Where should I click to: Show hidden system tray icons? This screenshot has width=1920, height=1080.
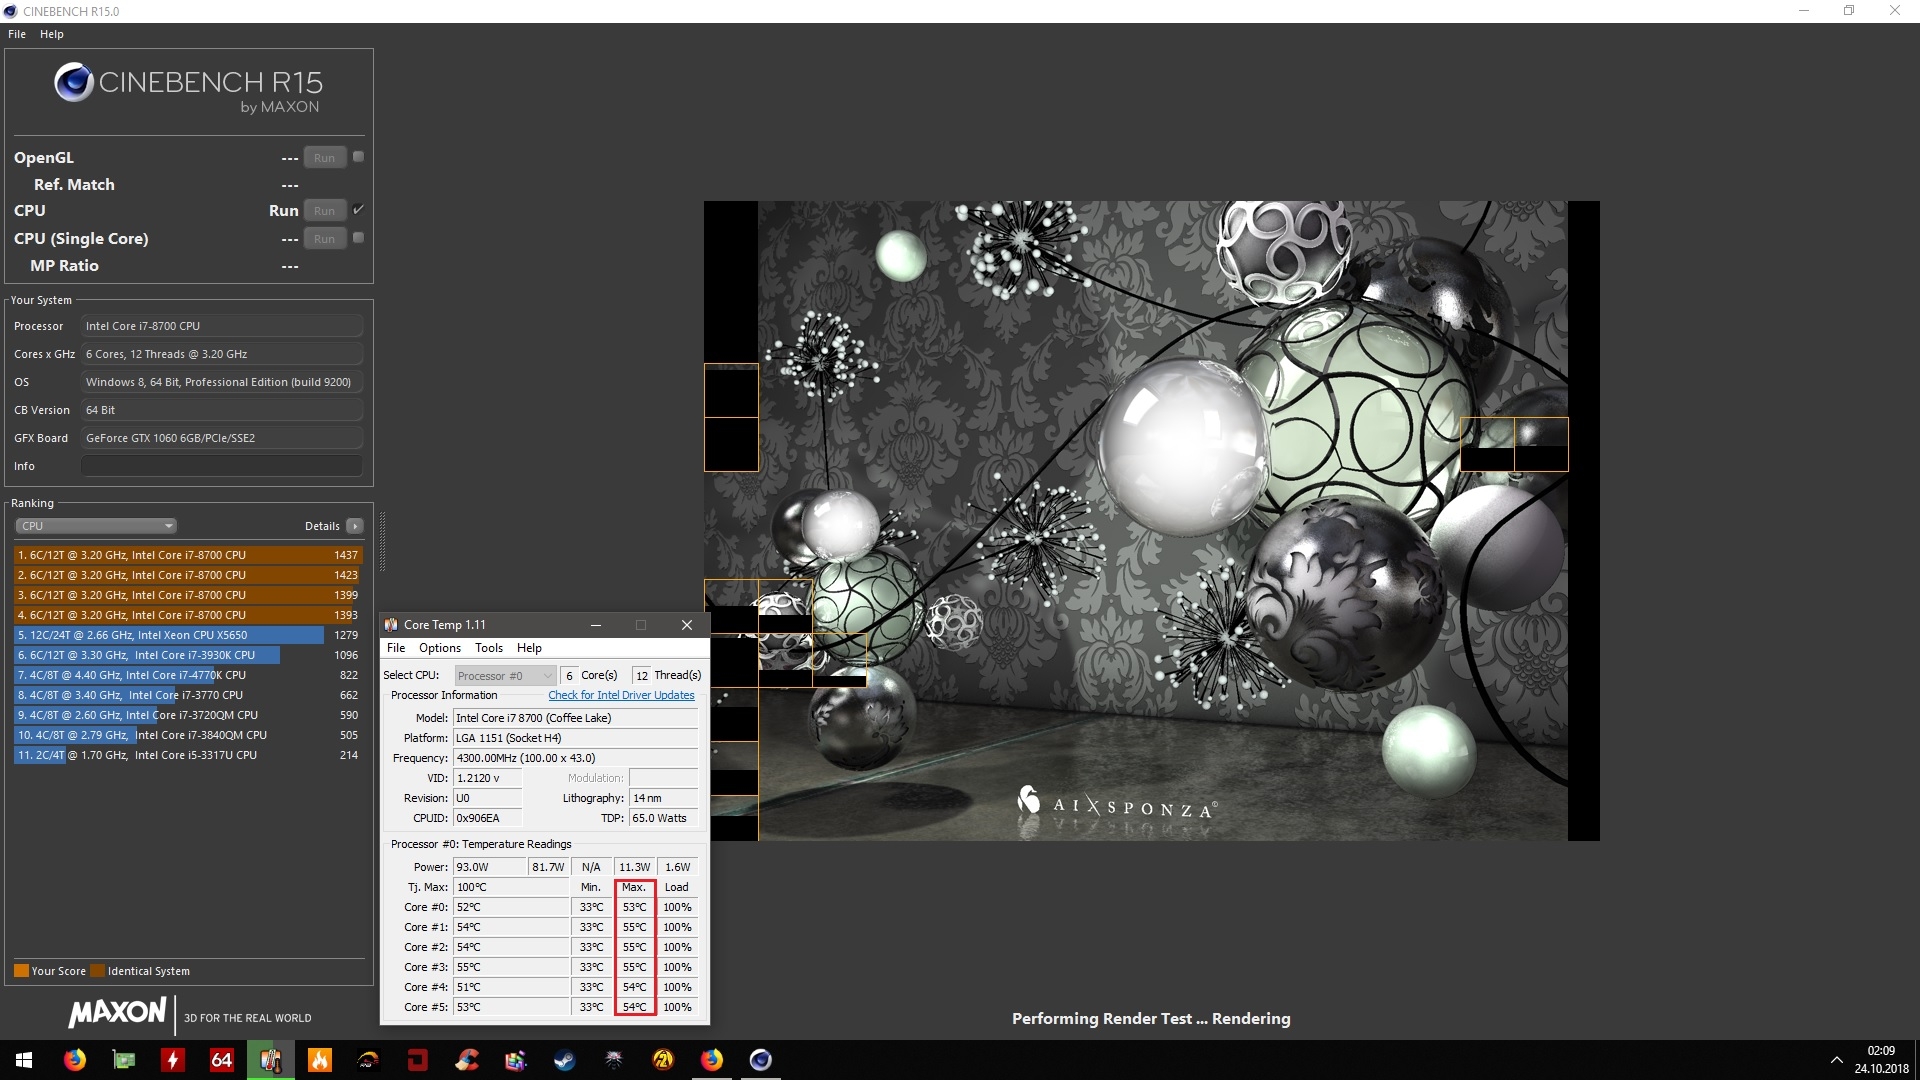coord(1836,1060)
